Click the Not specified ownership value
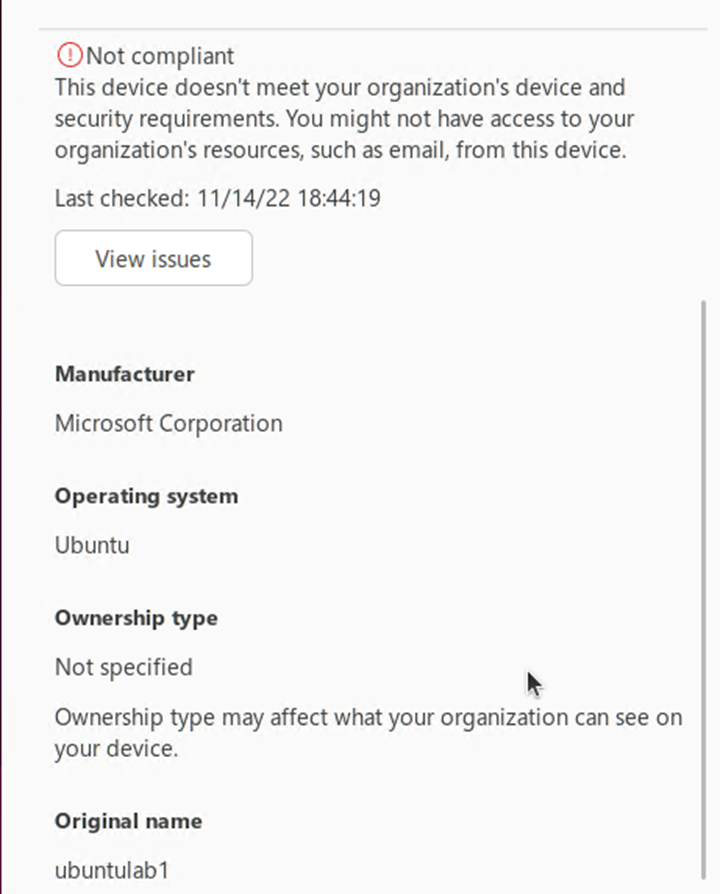The image size is (720, 894). point(123,667)
